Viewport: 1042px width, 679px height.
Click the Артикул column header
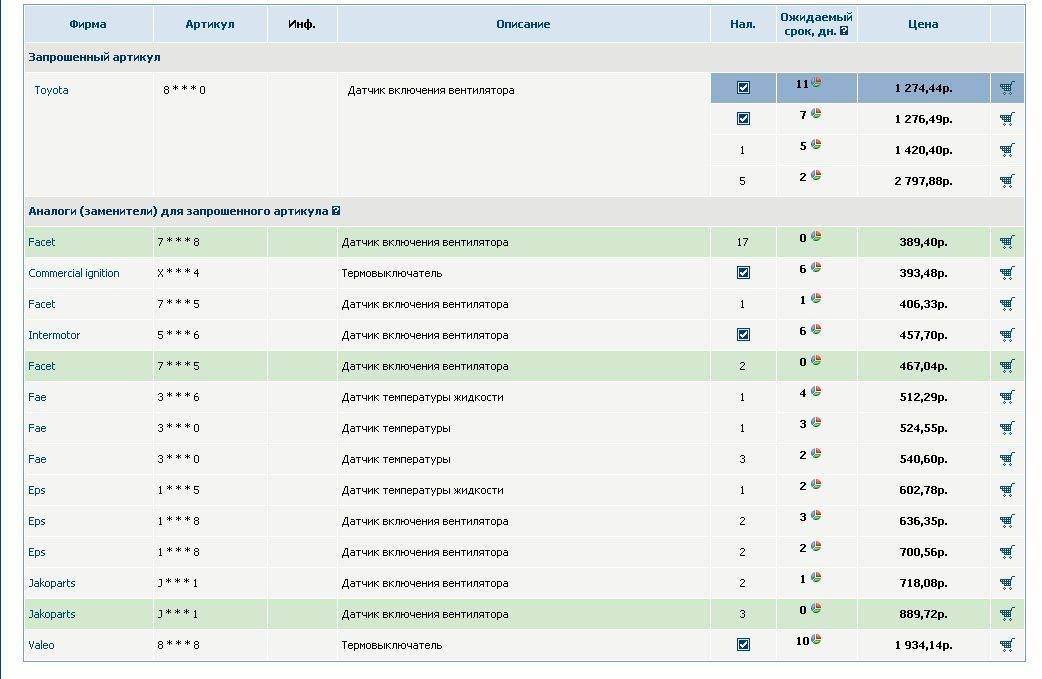(210, 24)
